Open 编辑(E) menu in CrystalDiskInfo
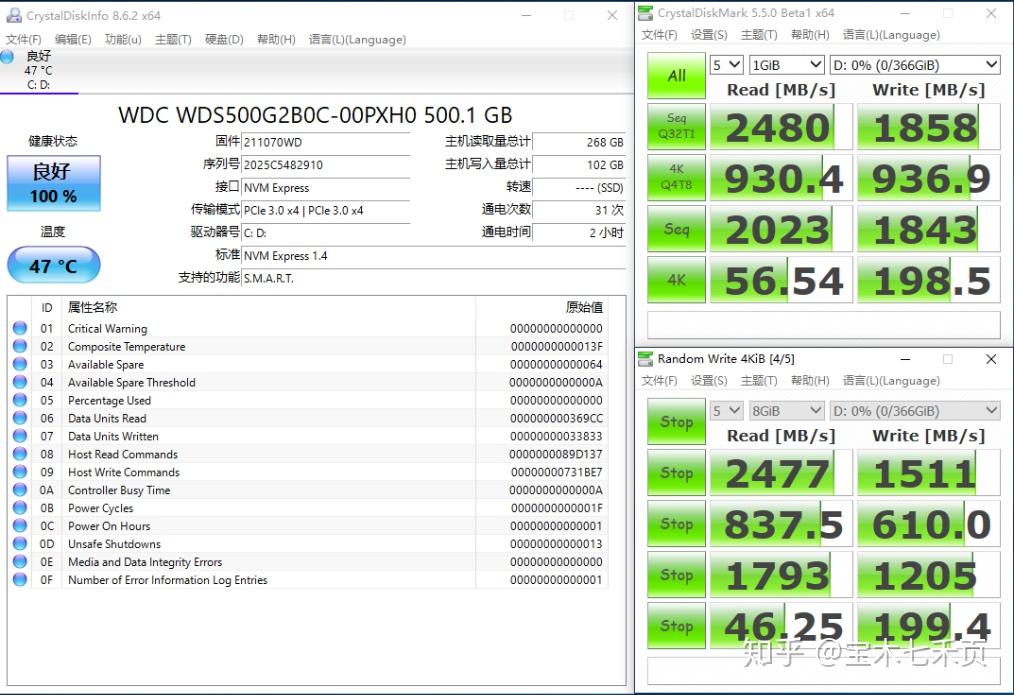This screenshot has width=1014, height=695. click(x=73, y=39)
